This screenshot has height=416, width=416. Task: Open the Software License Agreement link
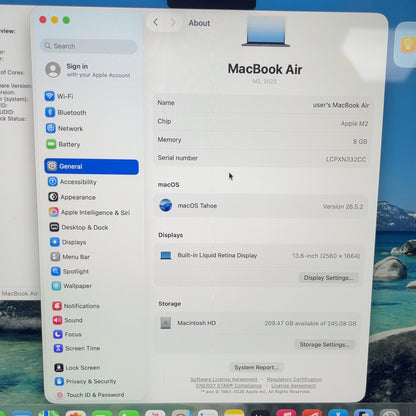[x=224, y=379]
